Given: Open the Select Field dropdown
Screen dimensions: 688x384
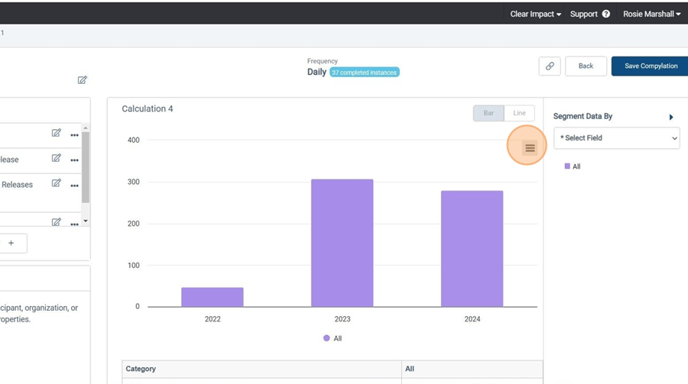Looking at the screenshot, I should click(616, 138).
